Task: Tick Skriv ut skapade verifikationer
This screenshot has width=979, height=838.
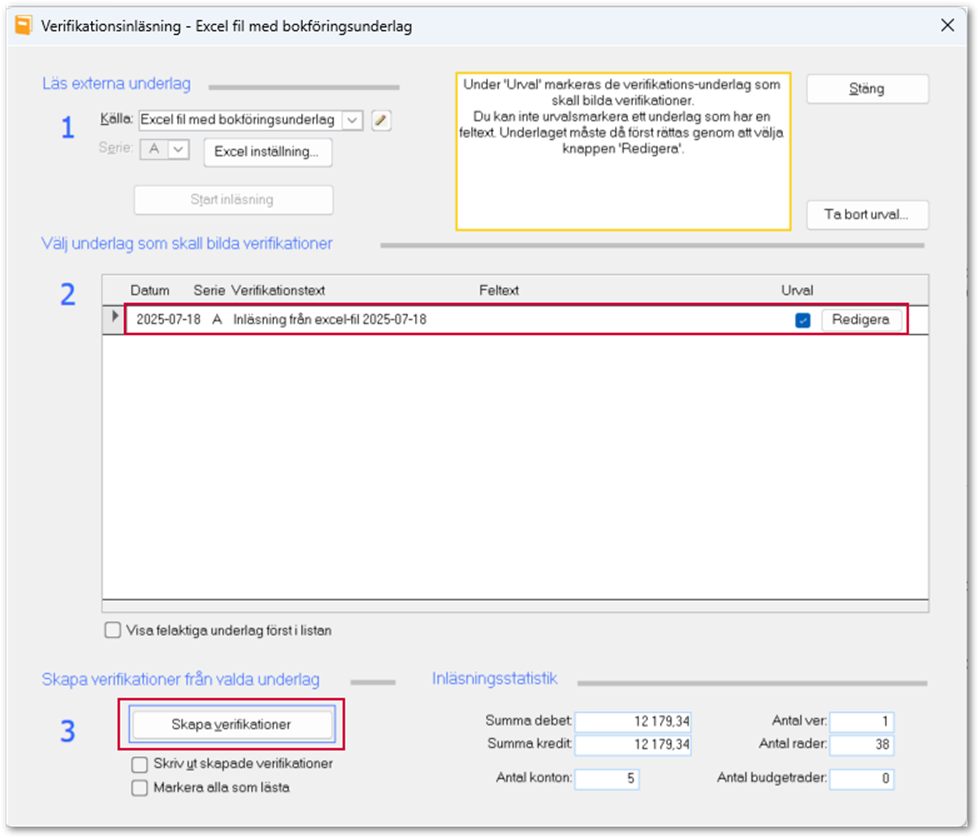Action: point(139,764)
